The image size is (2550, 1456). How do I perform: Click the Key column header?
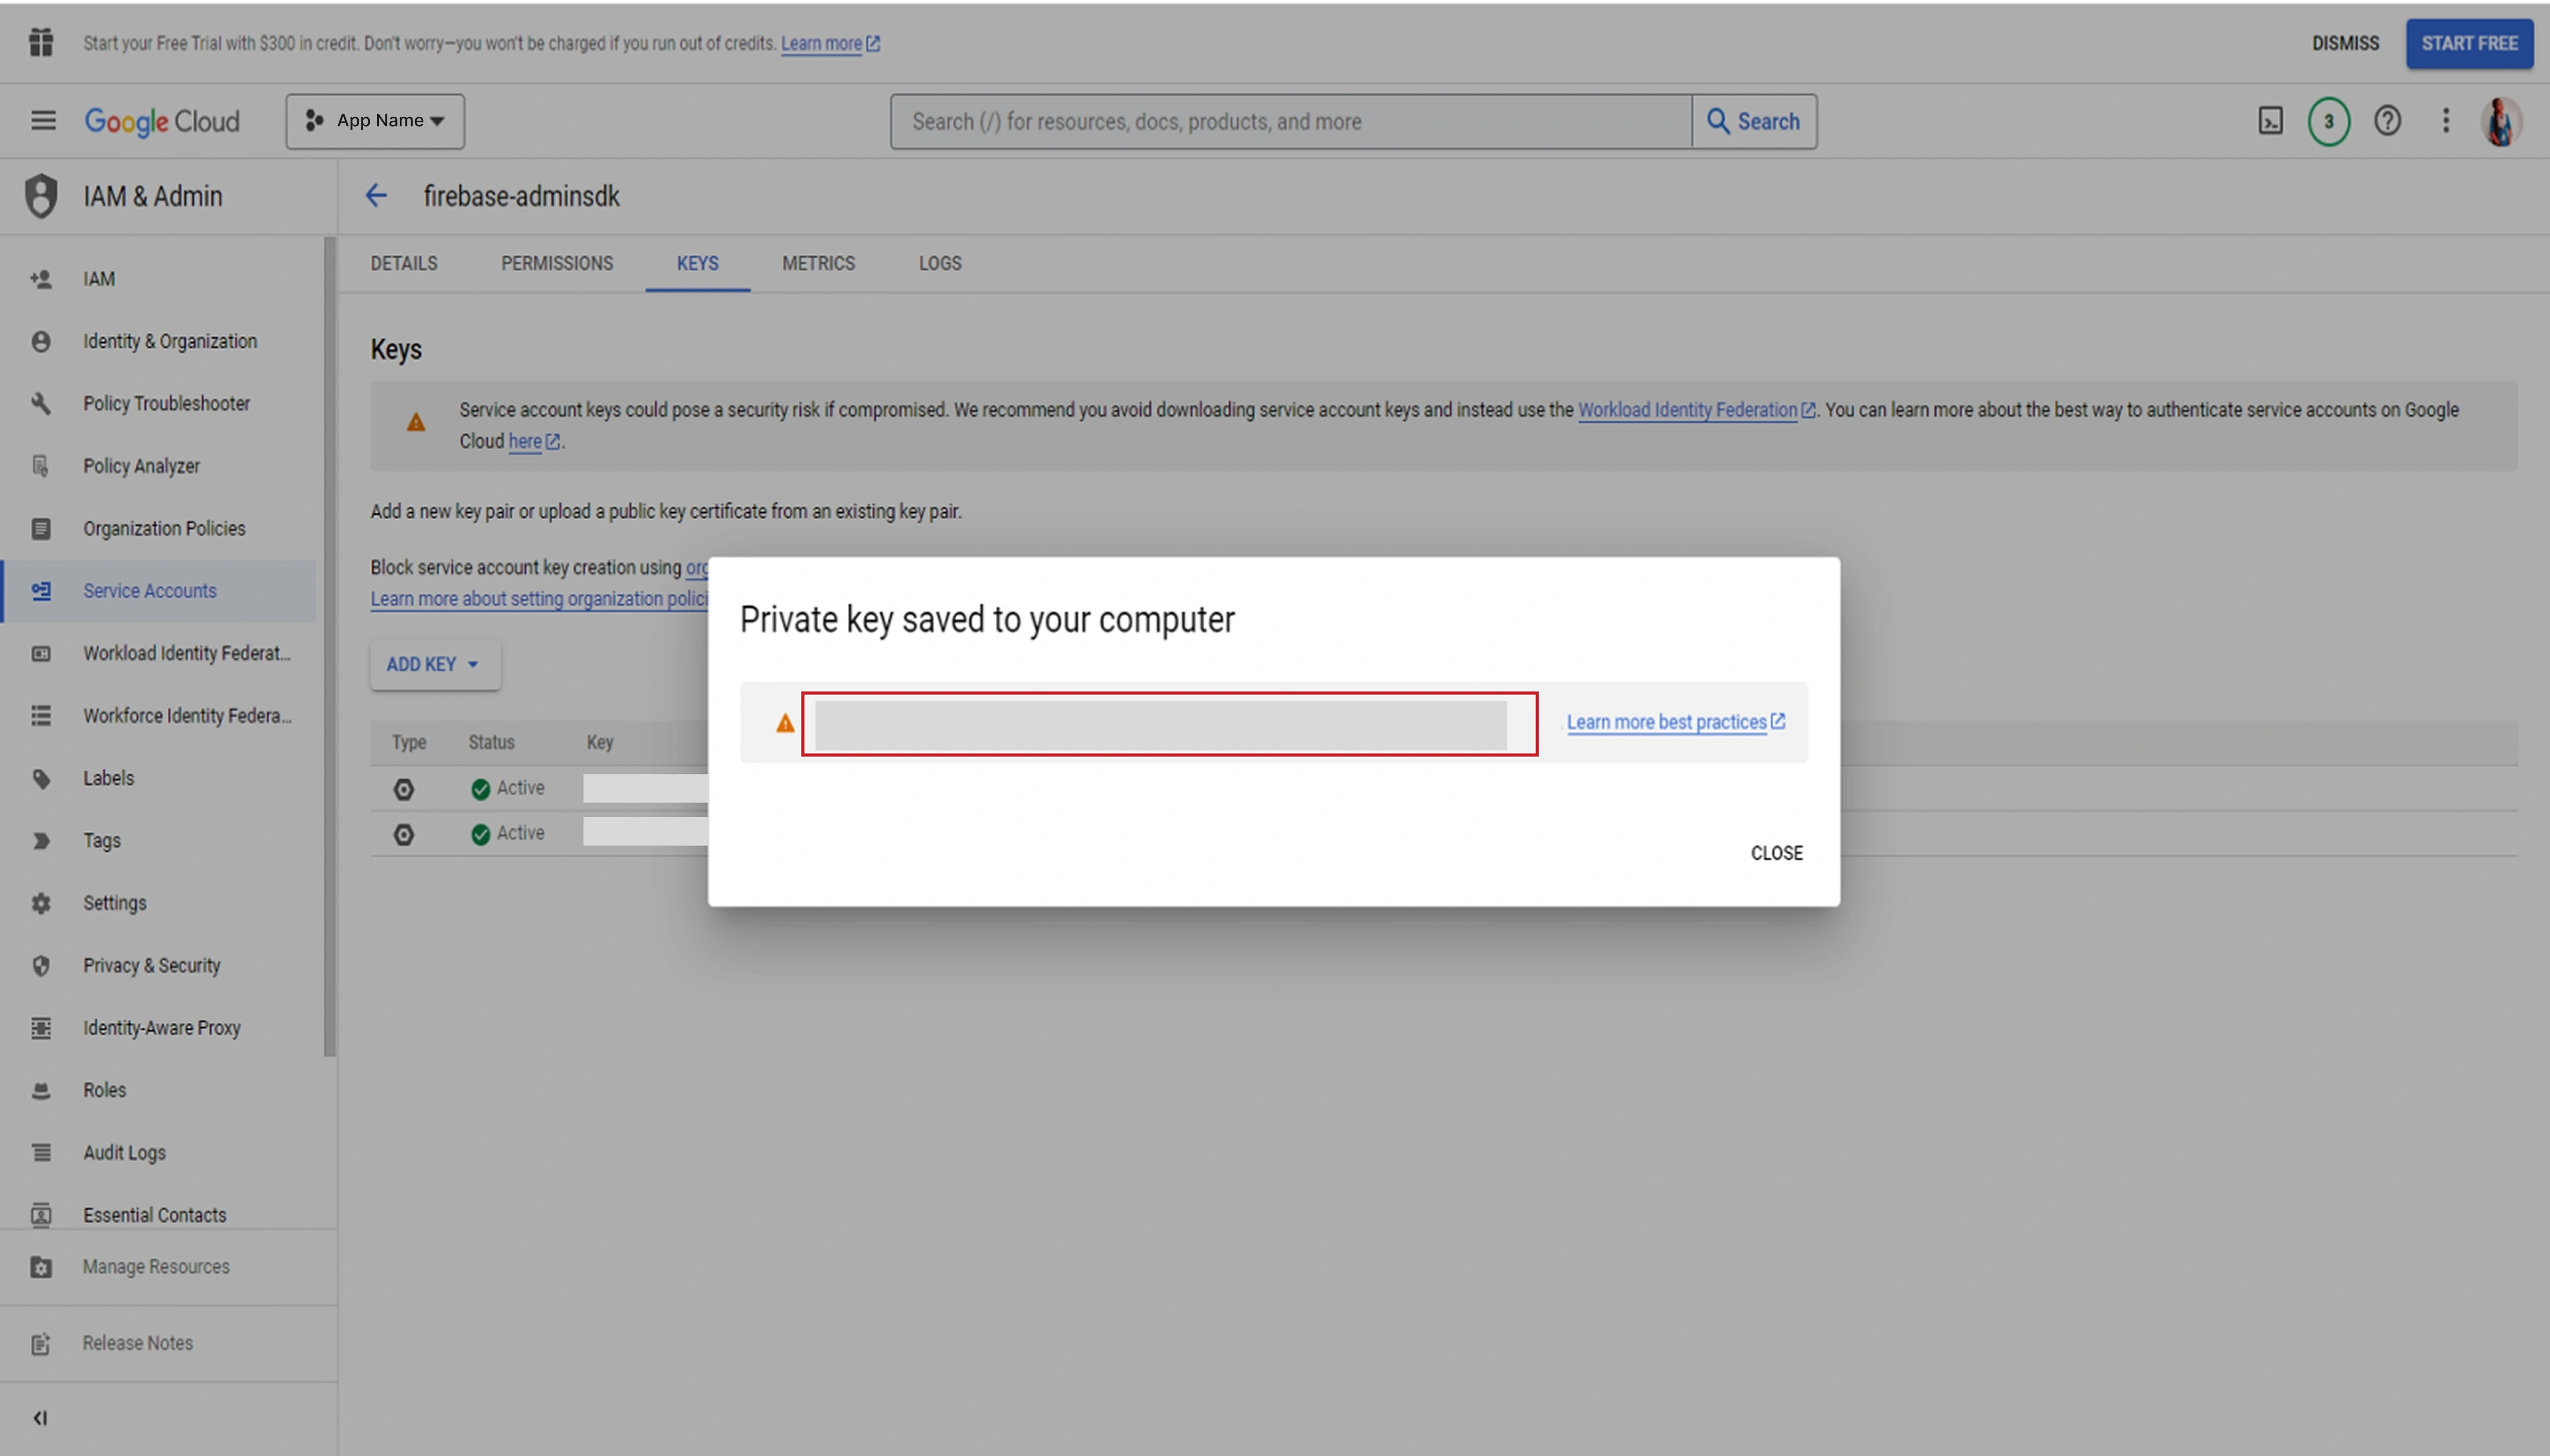tap(600, 743)
